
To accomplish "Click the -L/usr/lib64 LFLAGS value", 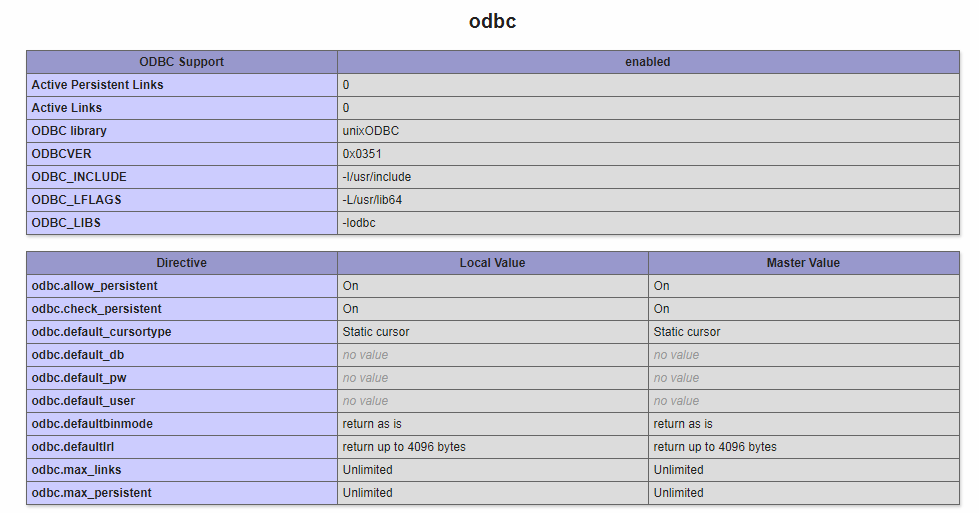I will pos(372,200).
